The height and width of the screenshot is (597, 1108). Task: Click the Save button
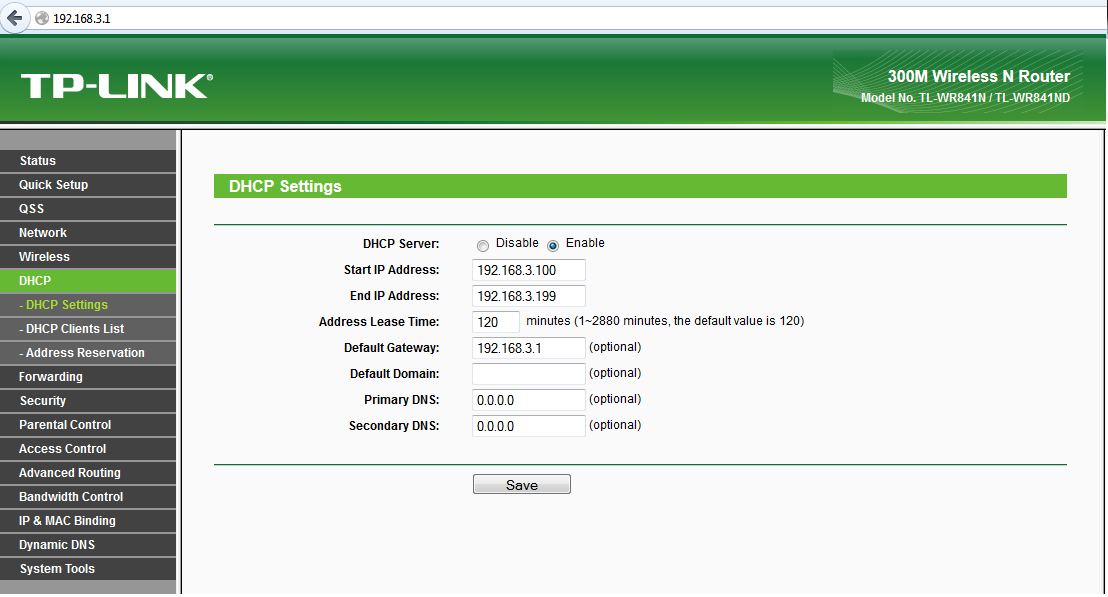click(x=521, y=485)
